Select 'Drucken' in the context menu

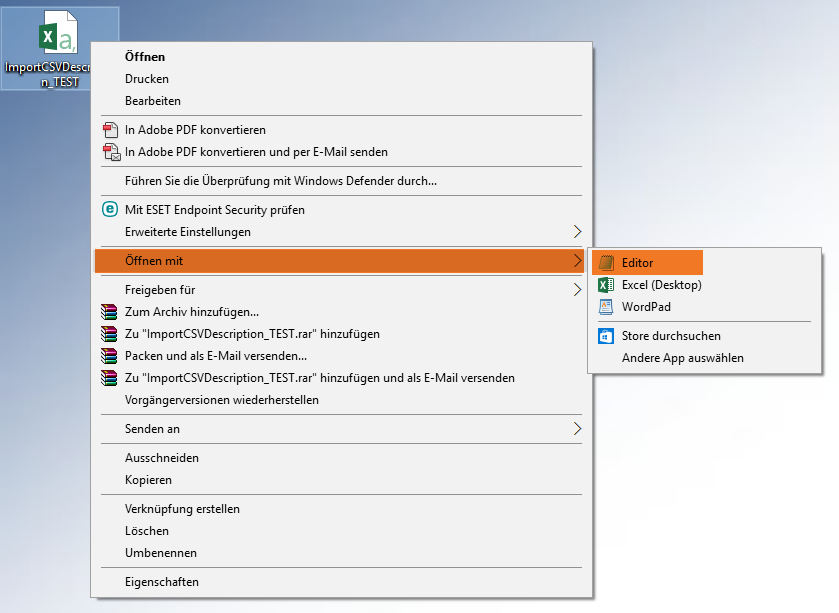pyautogui.click(x=342, y=79)
